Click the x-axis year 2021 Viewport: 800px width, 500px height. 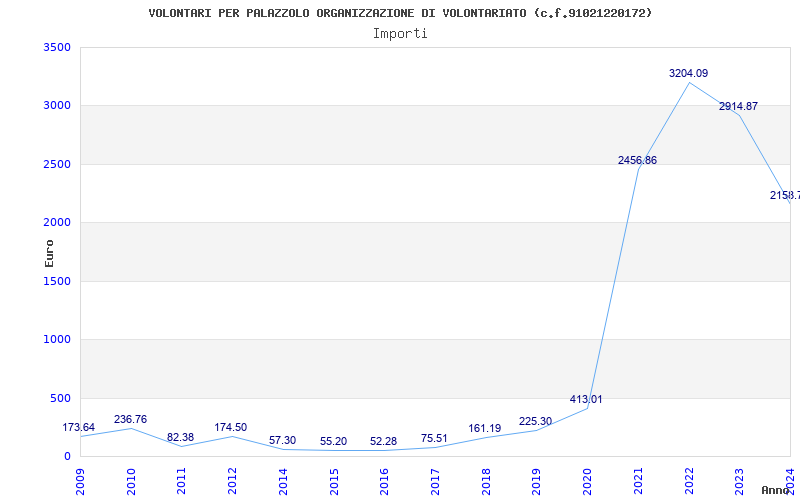point(638,482)
